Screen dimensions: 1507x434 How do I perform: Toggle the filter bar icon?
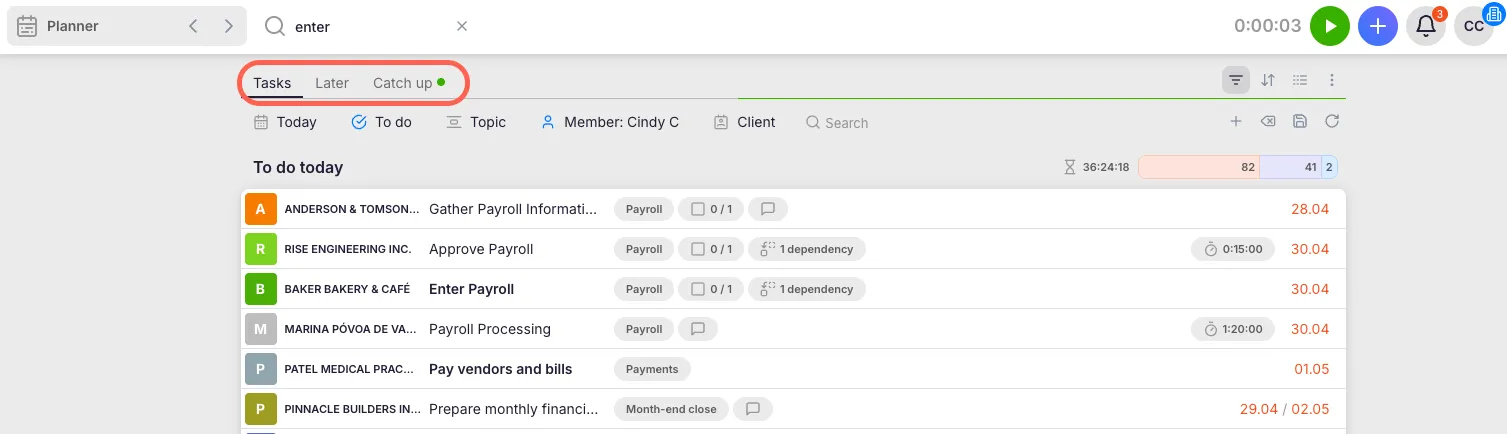tap(1236, 80)
